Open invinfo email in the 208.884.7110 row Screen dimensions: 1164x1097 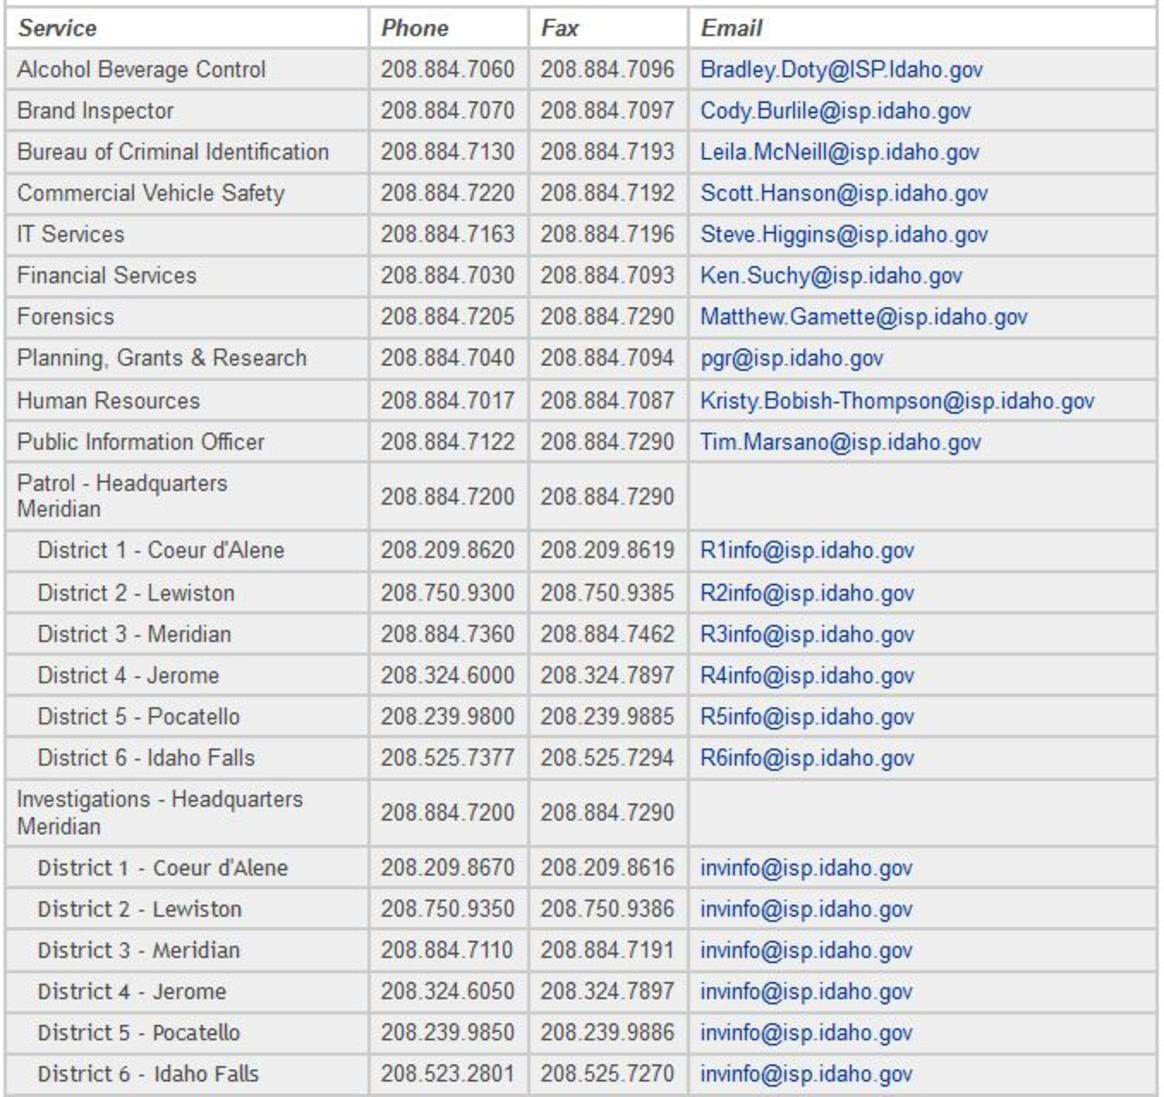[x=806, y=951]
